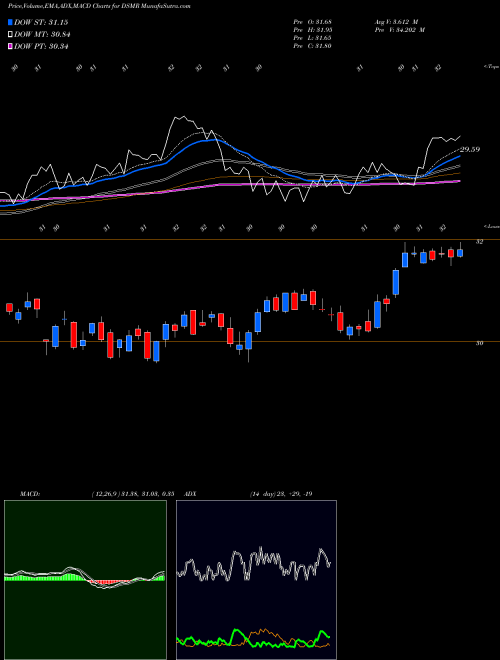Screen dimensions: 500x660
Task: Click the Pre H: 31.95 value
Action: (x=312, y=30)
